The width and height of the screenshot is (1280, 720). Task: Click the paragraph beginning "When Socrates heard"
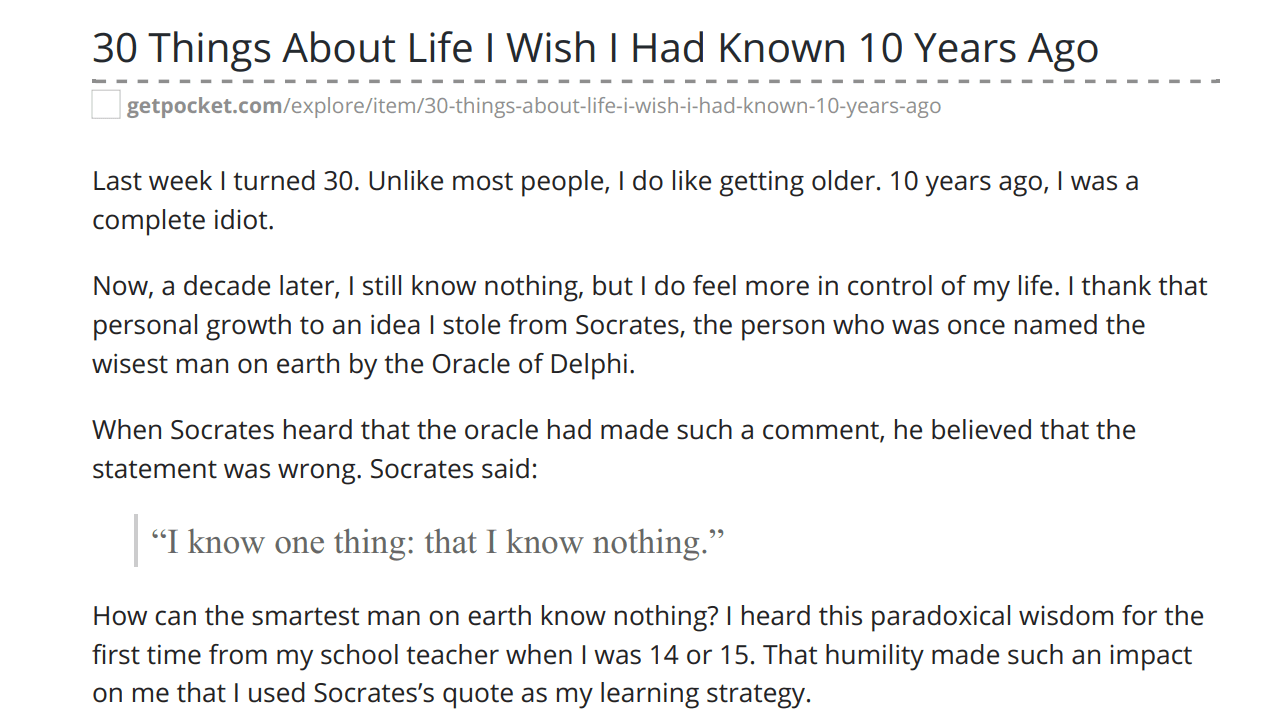614,449
